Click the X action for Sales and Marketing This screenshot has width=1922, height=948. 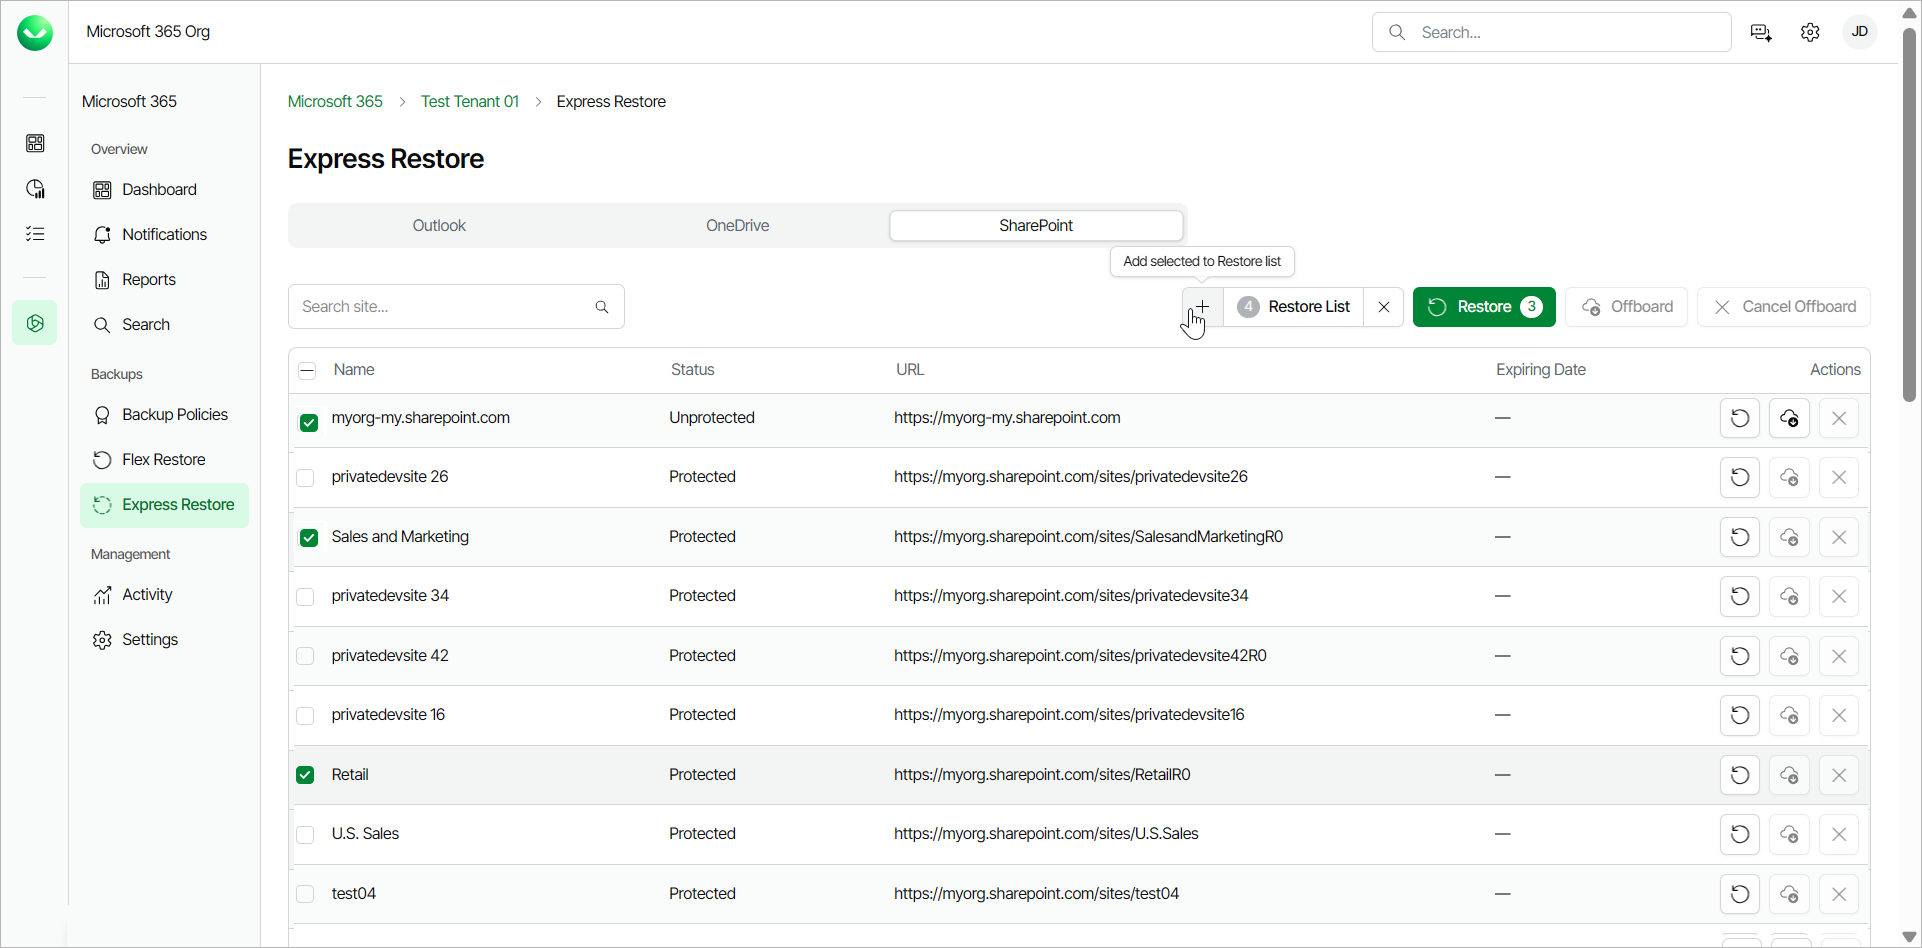pyautogui.click(x=1839, y=537)
